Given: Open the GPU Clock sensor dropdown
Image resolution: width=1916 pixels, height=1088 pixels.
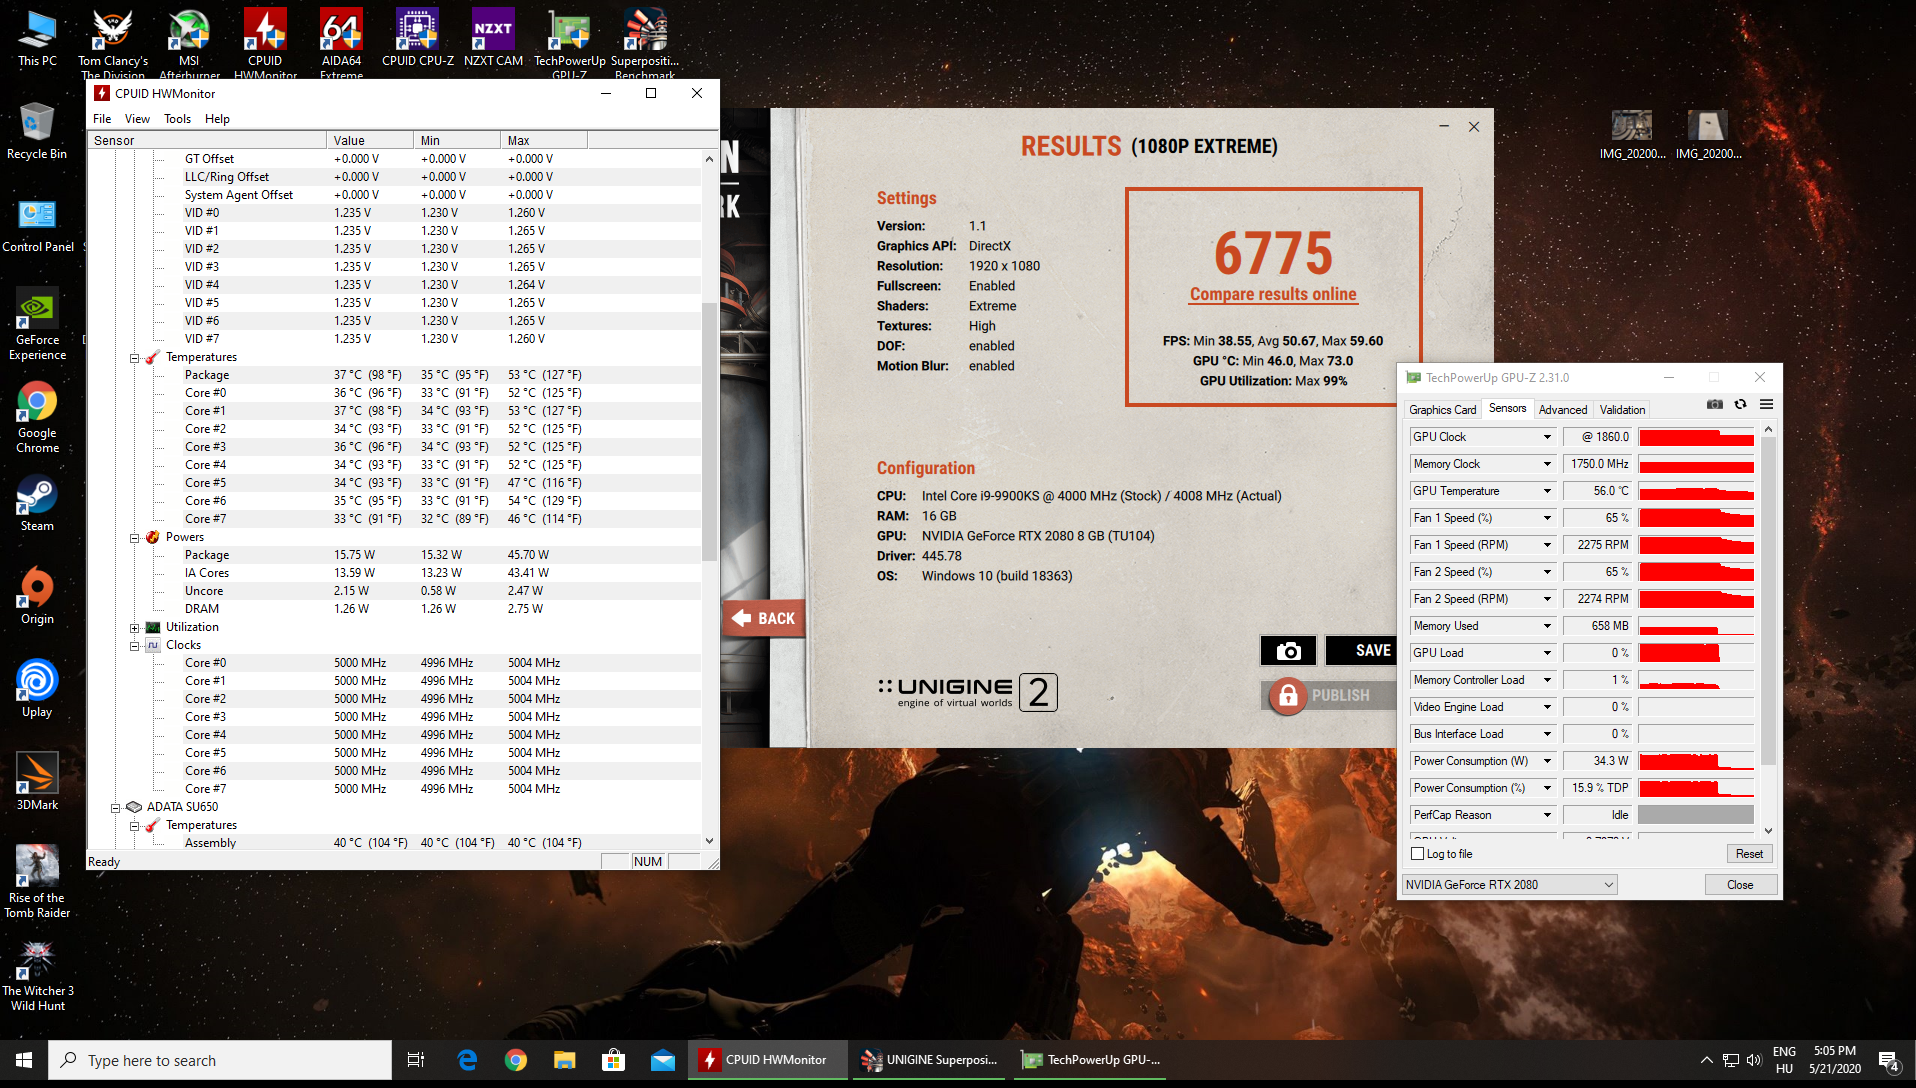Looking at the screenshot, I should (x=1547, y=437).
